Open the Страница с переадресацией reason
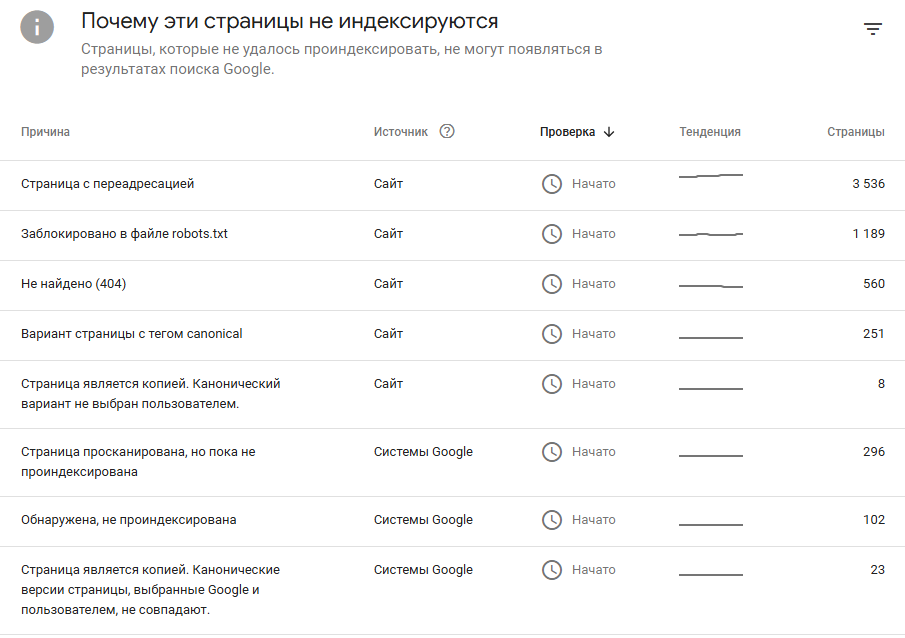The image size is (905, 638). (x=107, y=184)
